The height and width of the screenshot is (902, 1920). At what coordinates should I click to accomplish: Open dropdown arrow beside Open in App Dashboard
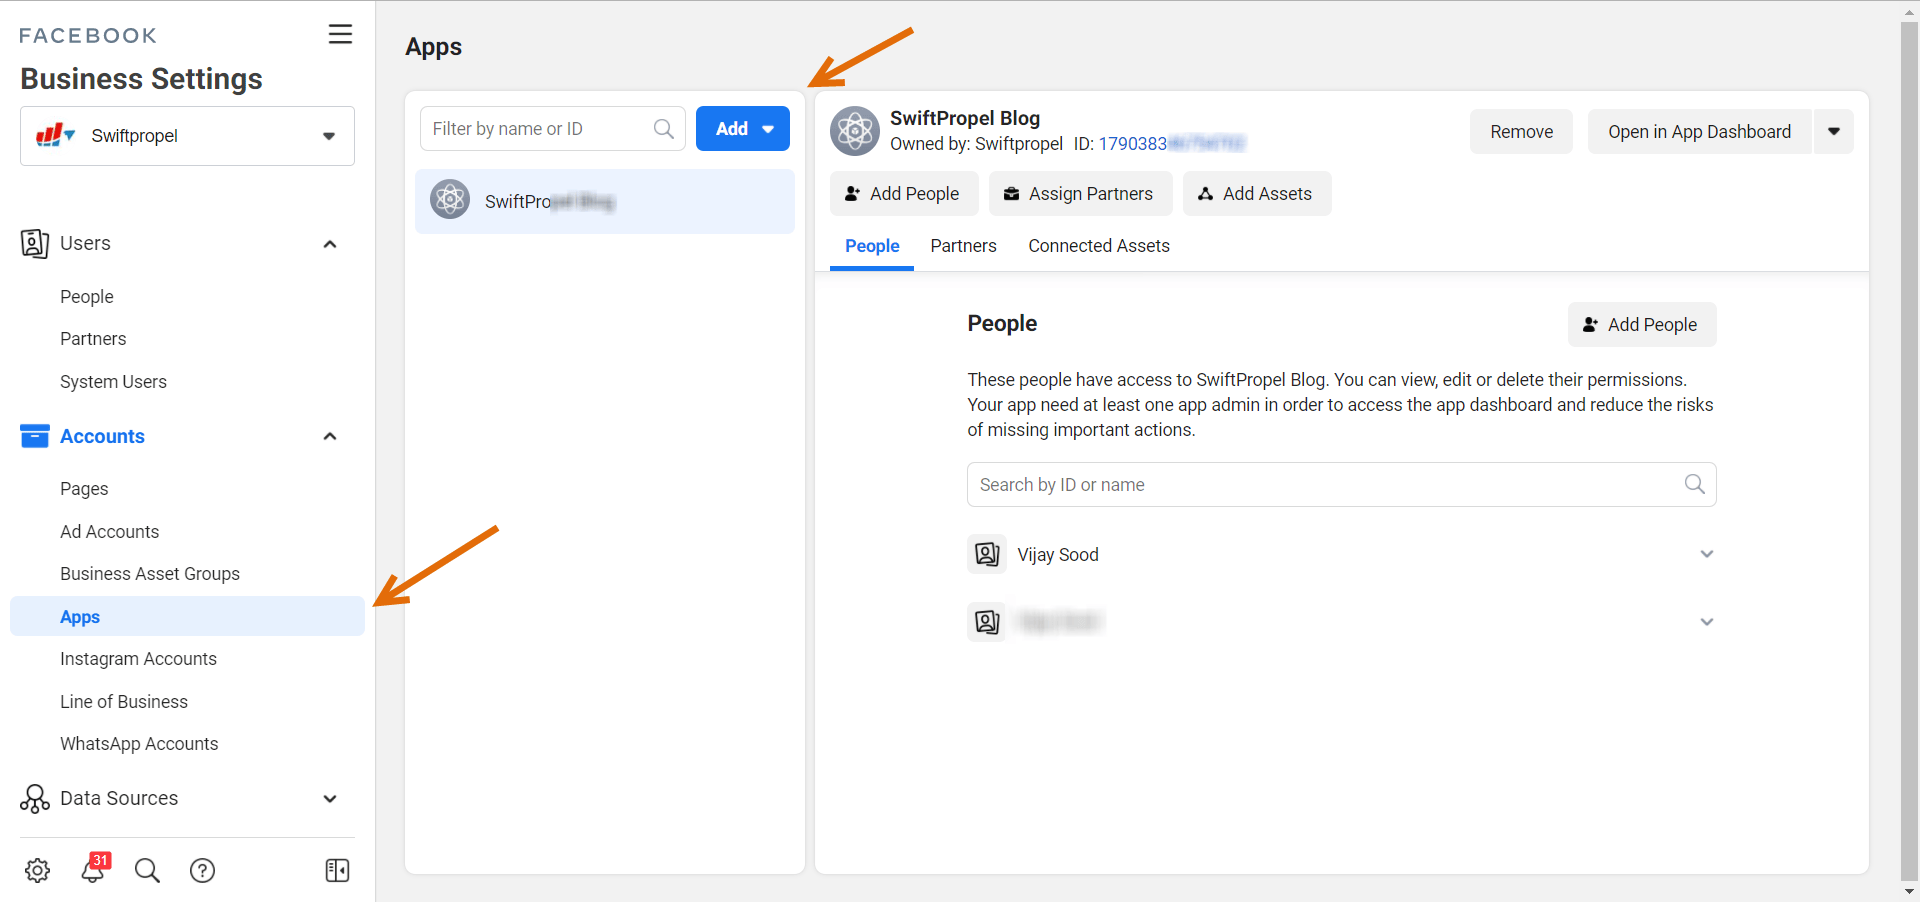pos(1833,132)
